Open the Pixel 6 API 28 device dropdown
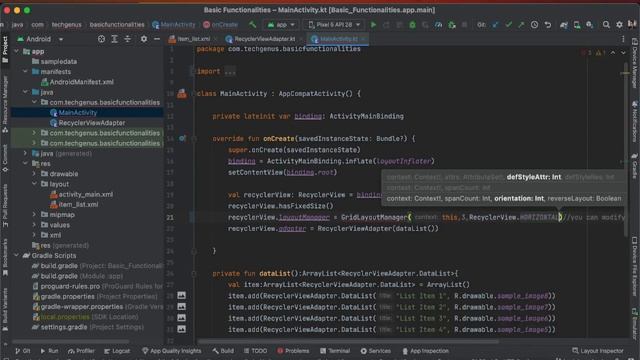640x360 pixels. tap(334, 25)
